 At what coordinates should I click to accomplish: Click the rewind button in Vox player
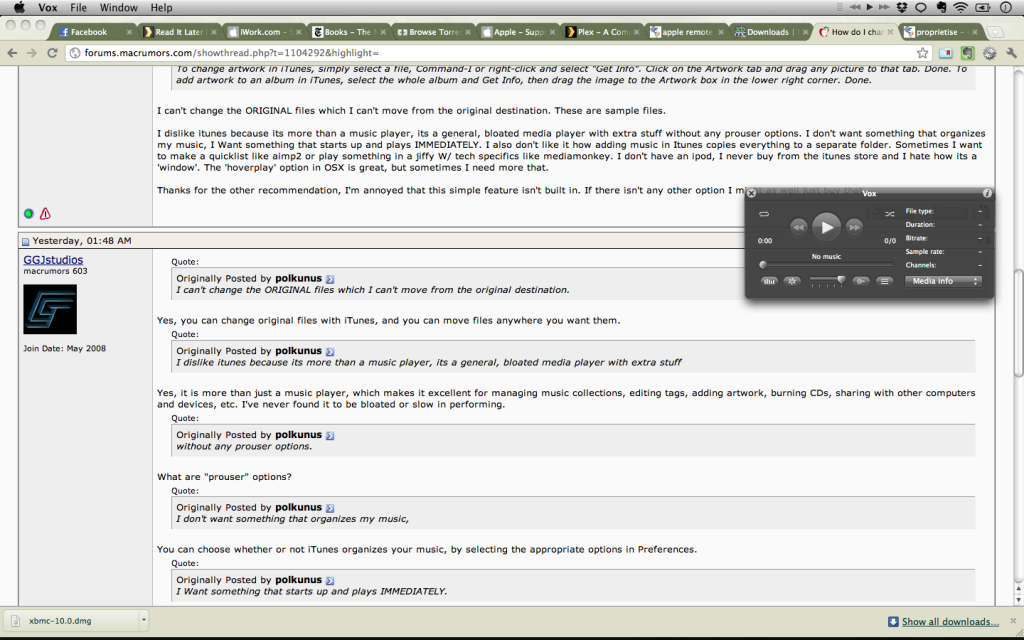(x=799, y=227)
